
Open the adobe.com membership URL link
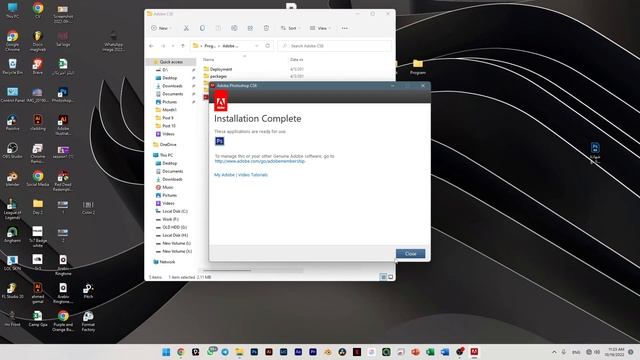(x=260, y=161)
